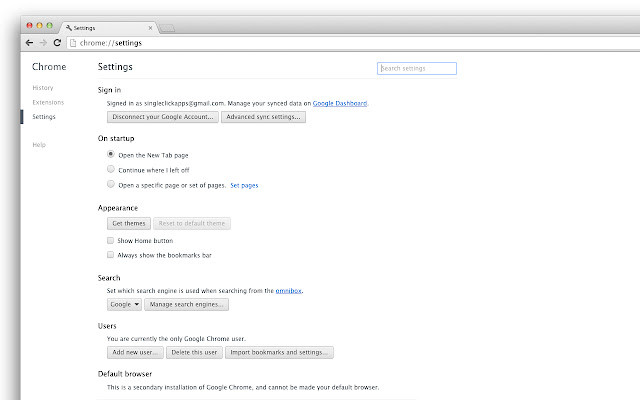Image resolution: width=640 pixels, height=400 pixels.
Task: Open the omnibox link
Action: (x=289, y=291)
